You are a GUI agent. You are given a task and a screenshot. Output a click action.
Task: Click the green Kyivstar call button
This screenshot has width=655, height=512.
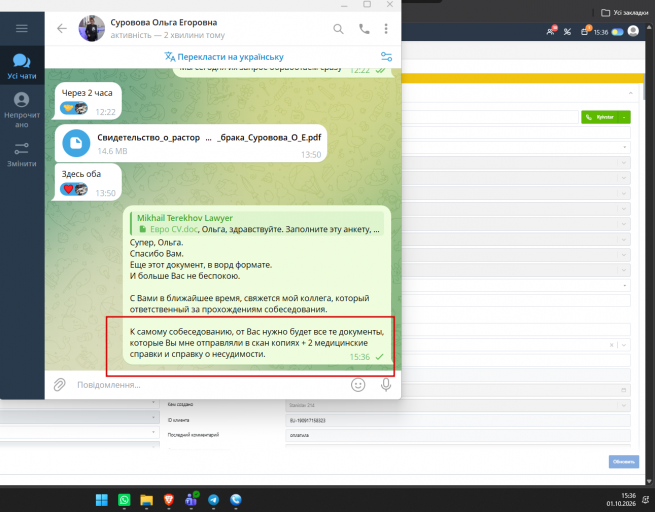tap(599, 117)
